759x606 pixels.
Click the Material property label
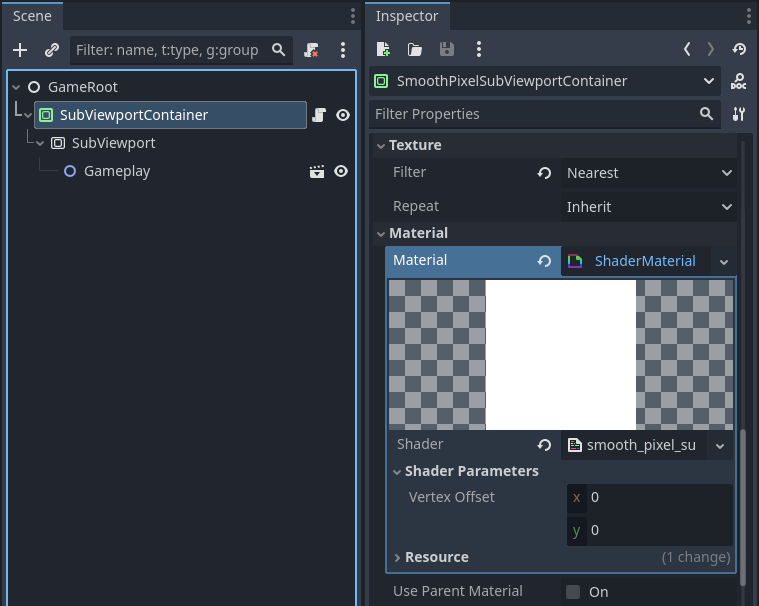pos(420,260)
